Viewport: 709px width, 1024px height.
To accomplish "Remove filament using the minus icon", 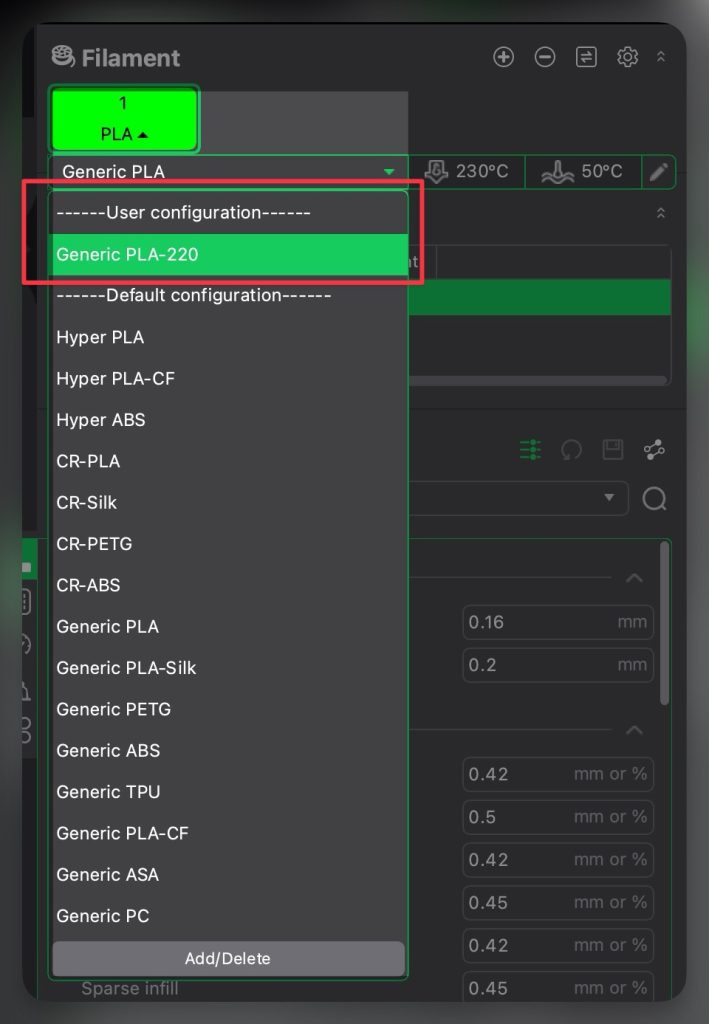I will point(545,57).
